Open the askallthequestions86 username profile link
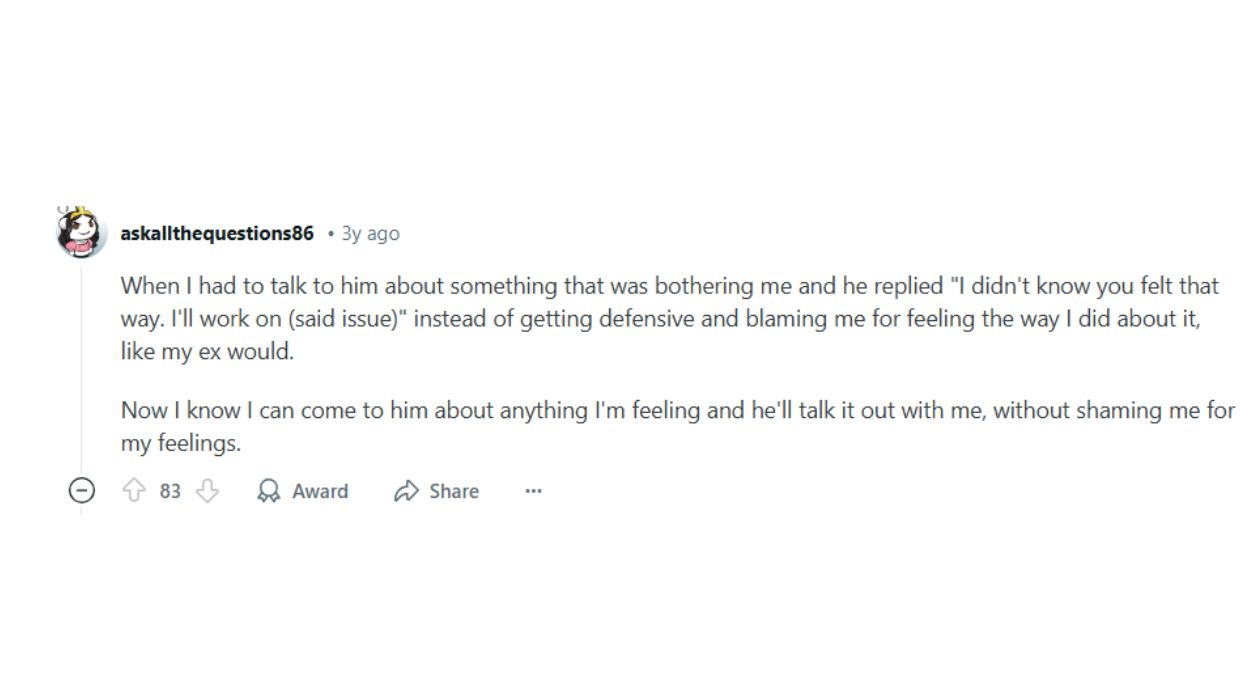Viewport: 1250px width, 700px height. click(217, 233)
